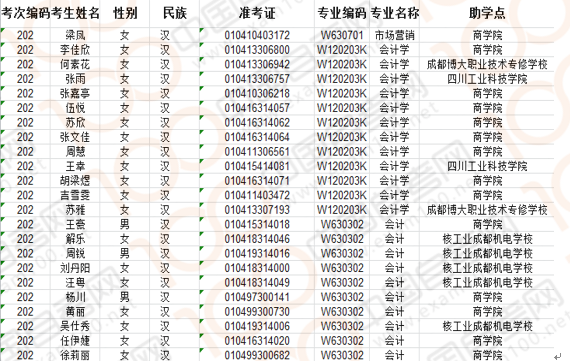Select the name cell 周锐
570x361 pixels.
(x=75, y=253)
